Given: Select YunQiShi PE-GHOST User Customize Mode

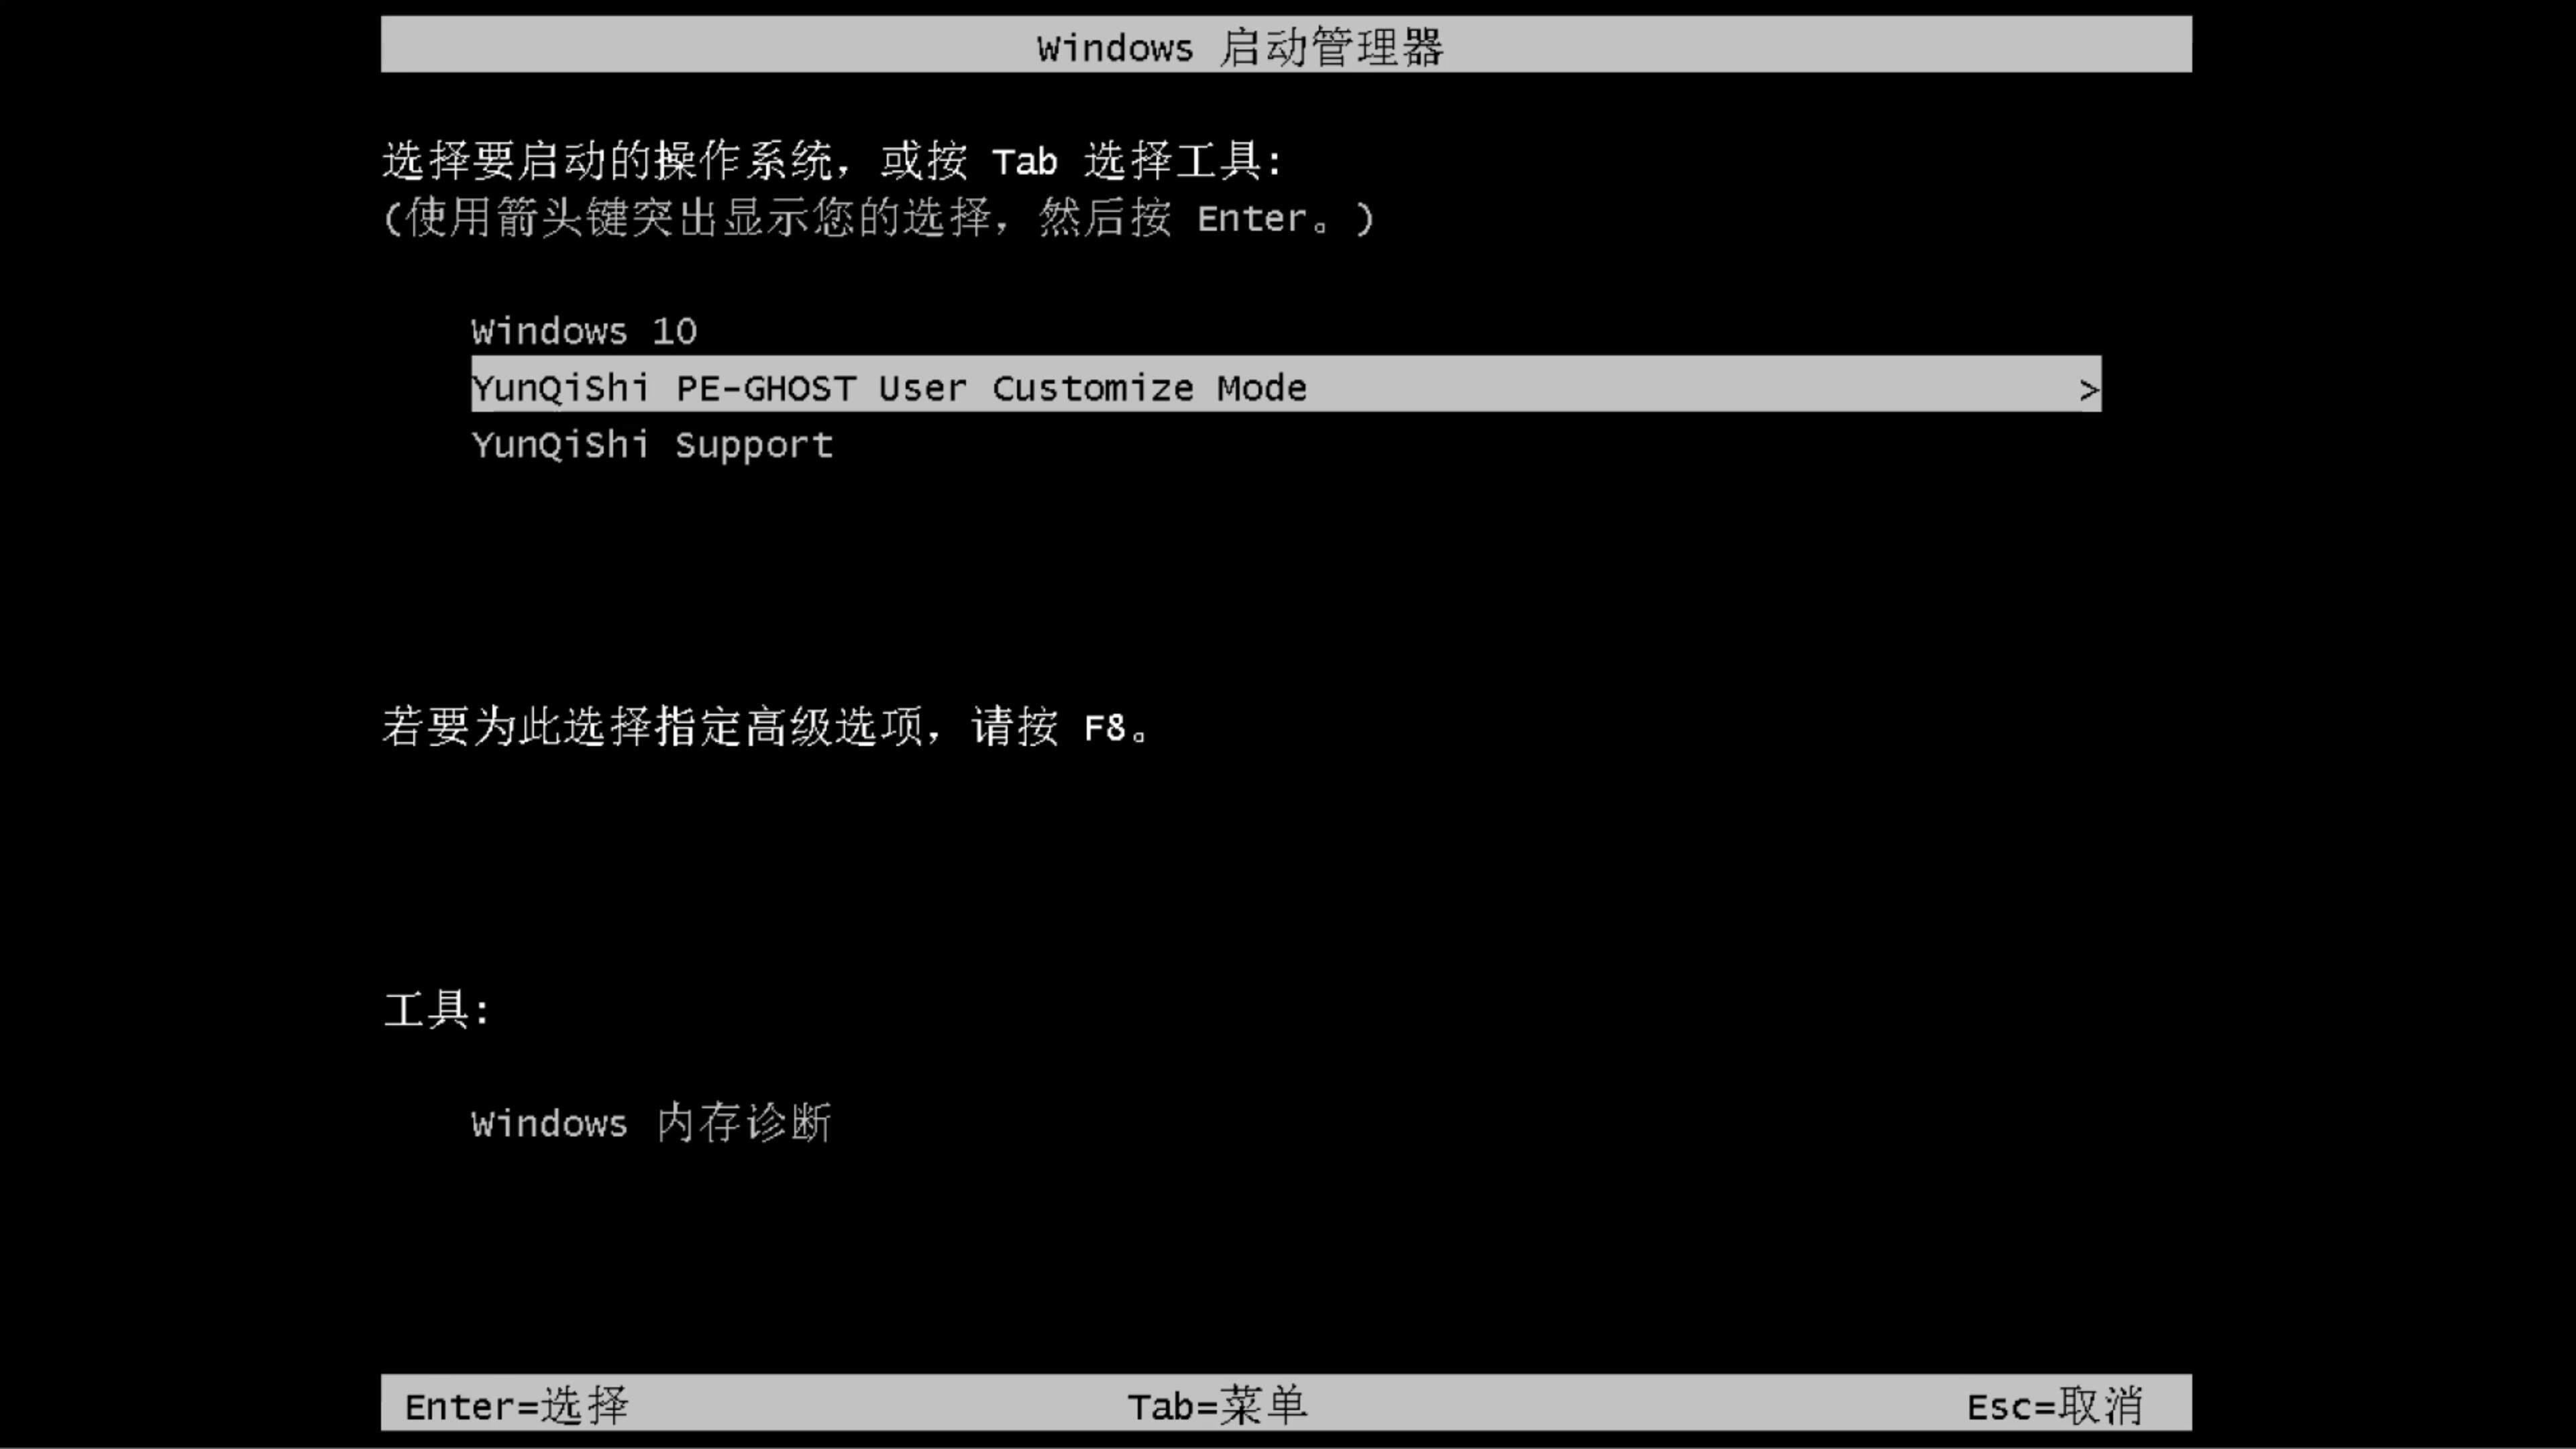Looking at the screenshot, I should (x=1285, y=388).
